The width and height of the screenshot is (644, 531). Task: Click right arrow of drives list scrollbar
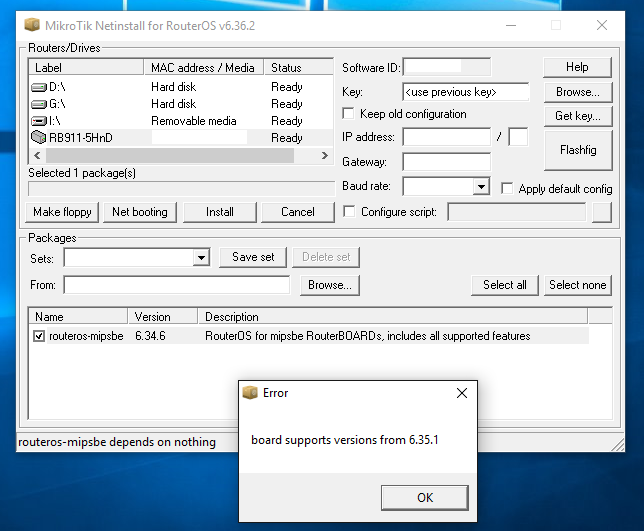click(325, 156)
